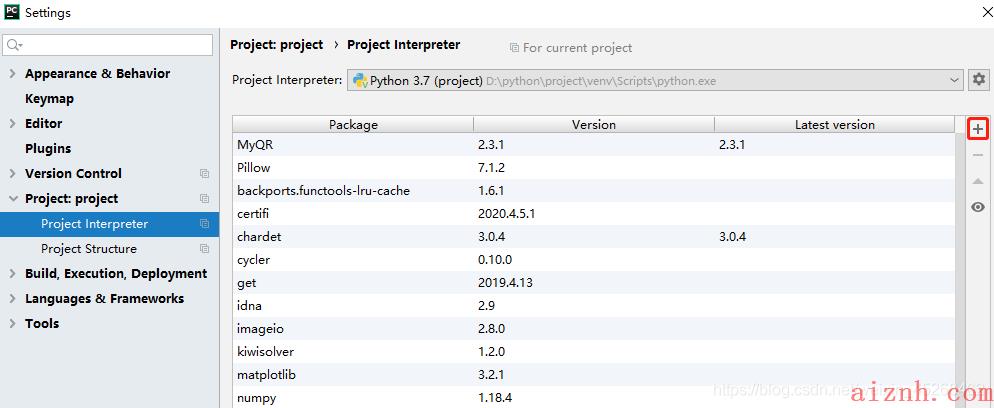Select the idna package row
This screenshot has height=408, width=994.
(593, 306)
